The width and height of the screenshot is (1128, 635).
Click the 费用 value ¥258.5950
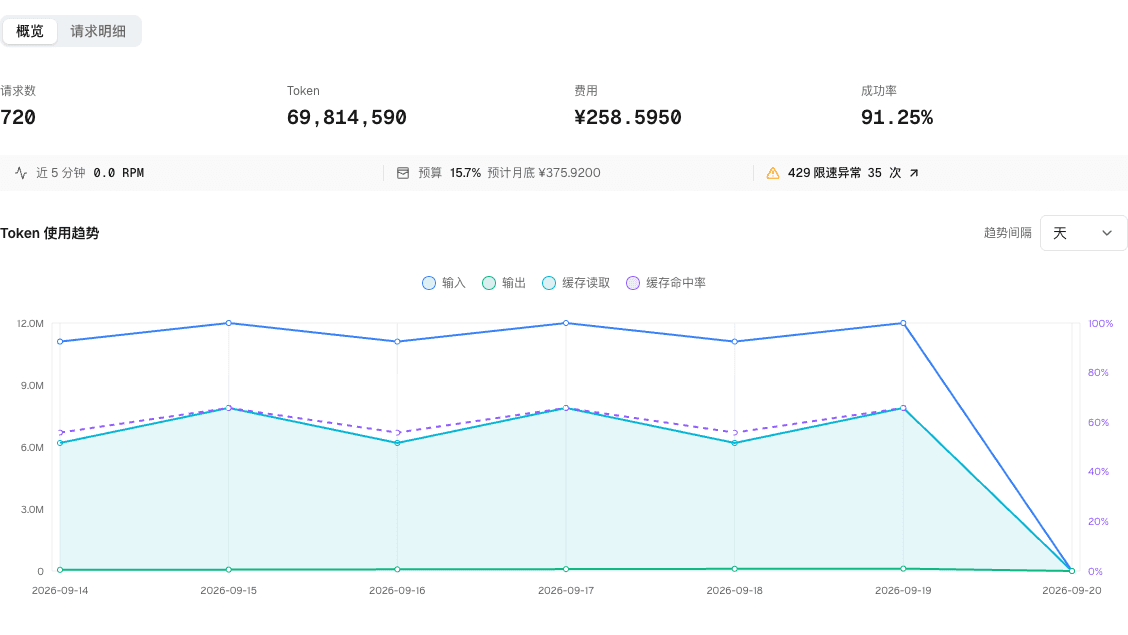click(x=628, y=117)
